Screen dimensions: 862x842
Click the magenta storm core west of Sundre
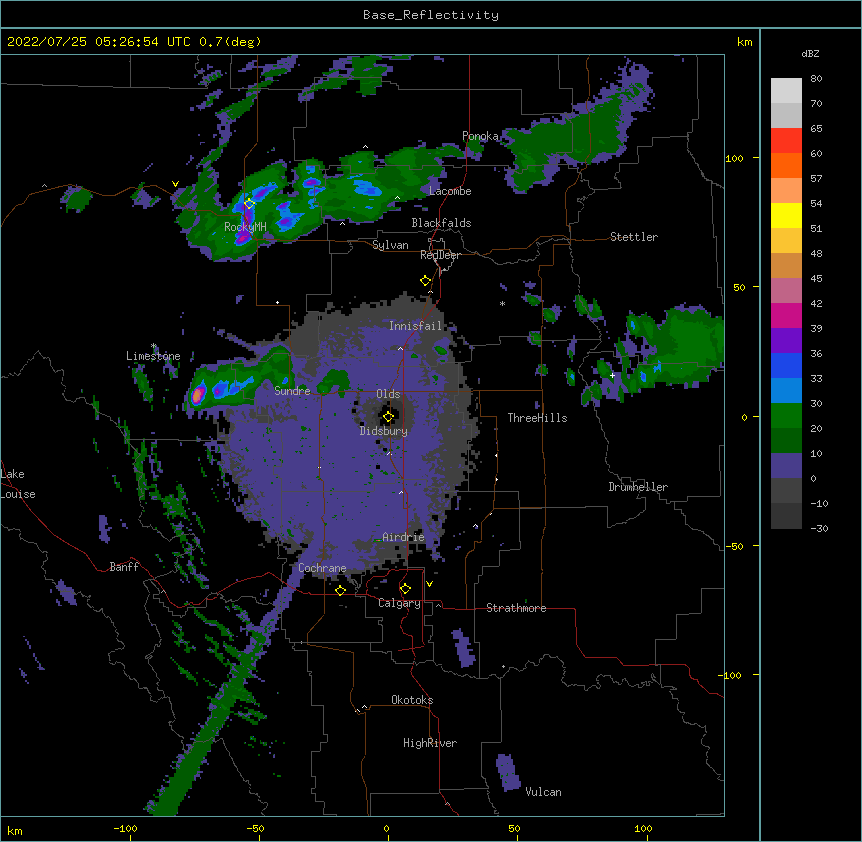point(198,395)
